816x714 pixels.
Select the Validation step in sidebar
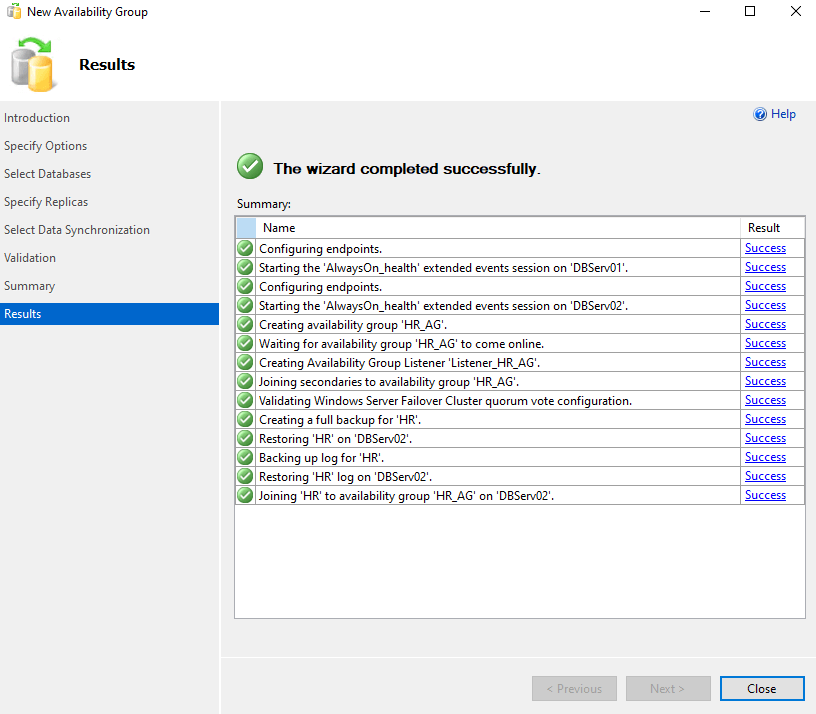30,258
